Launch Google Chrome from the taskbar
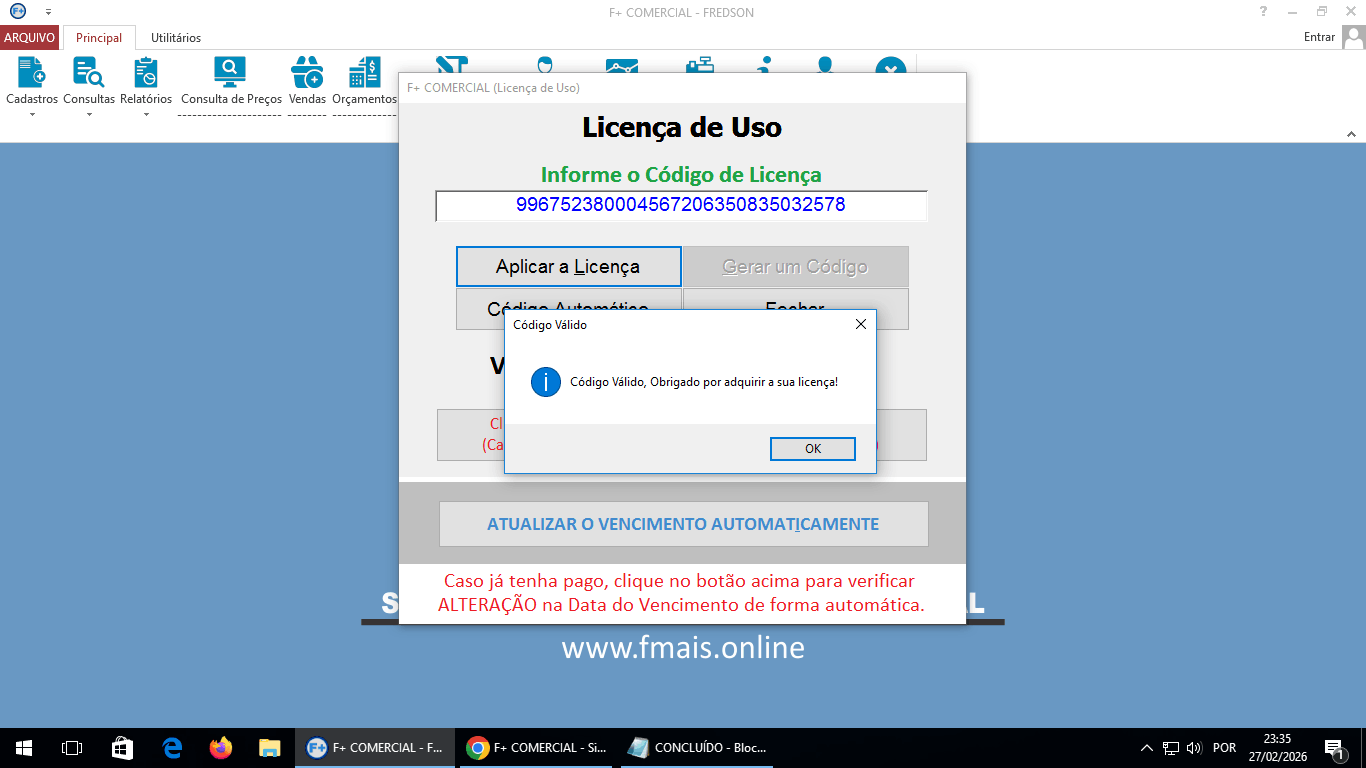The width and height of the screenshot is (1366, 768). tap(534, 747)
